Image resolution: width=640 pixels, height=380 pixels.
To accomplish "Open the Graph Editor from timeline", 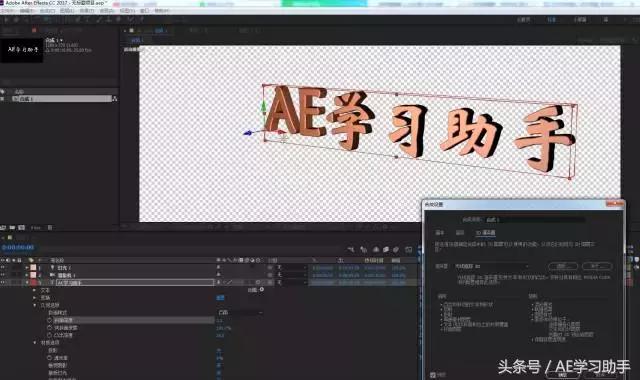I will 409,249.
